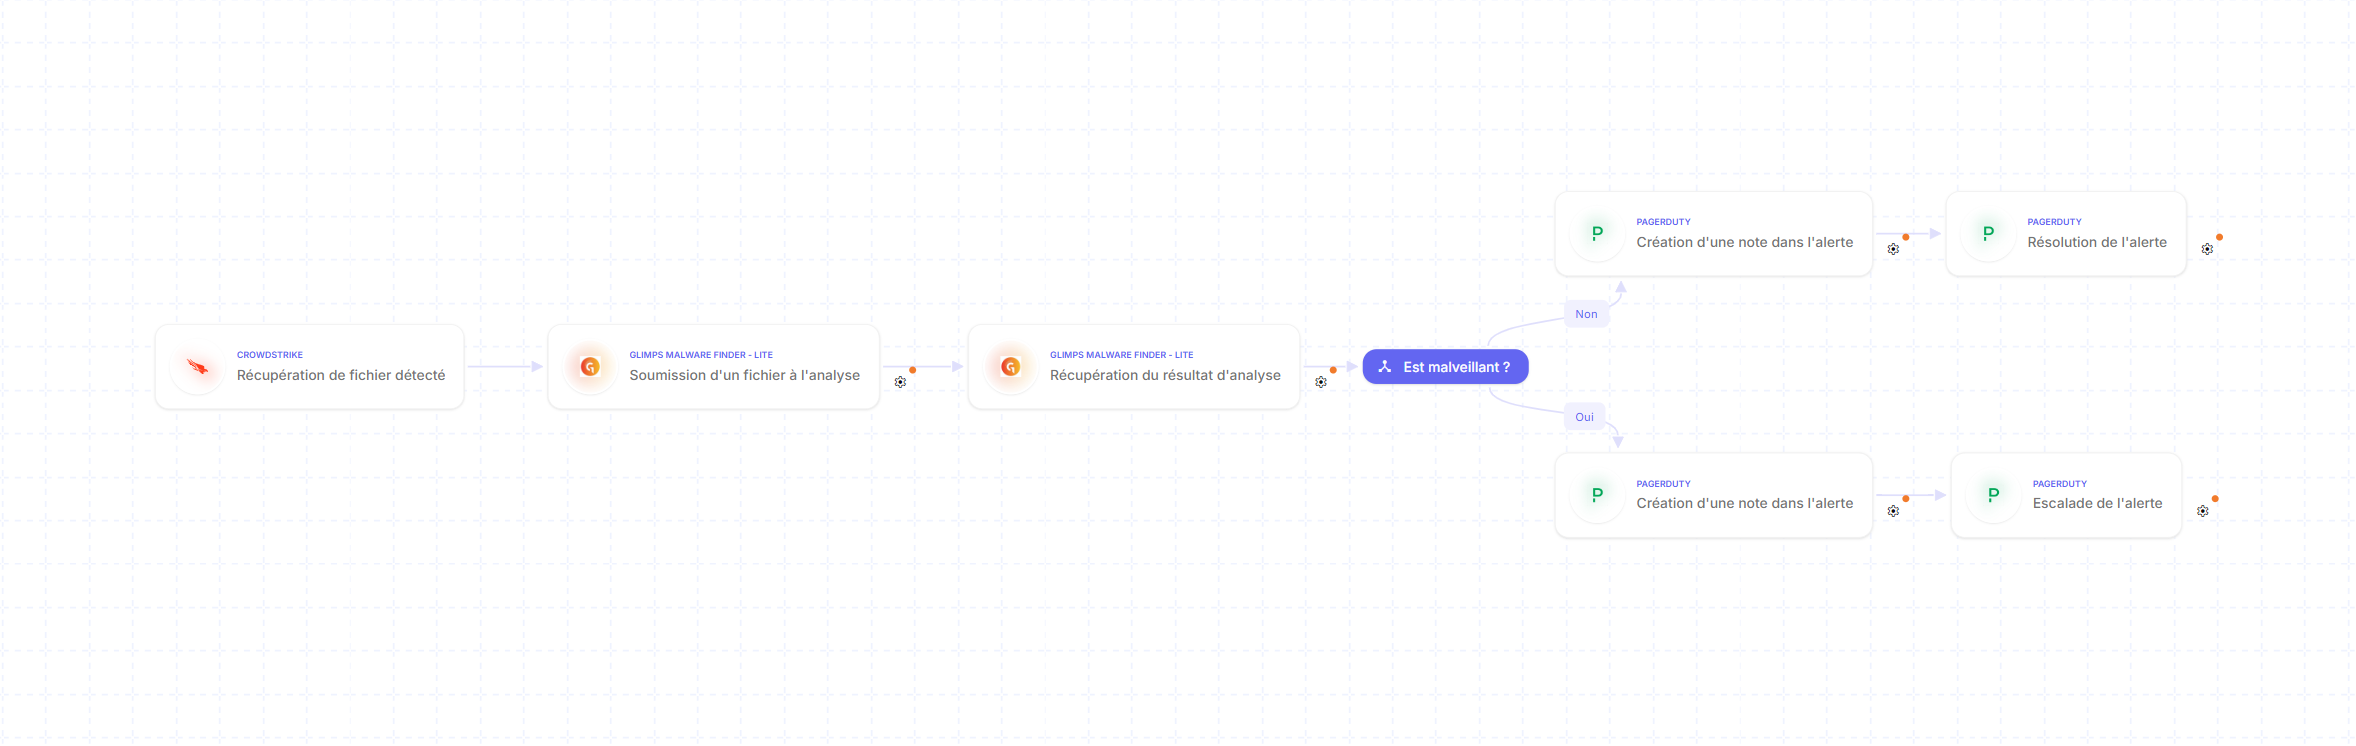This screenshot has height=746, width=2356.
Task: Click Glimps icon on Soumission d'un fichier node
Action: tap(590, 367)
